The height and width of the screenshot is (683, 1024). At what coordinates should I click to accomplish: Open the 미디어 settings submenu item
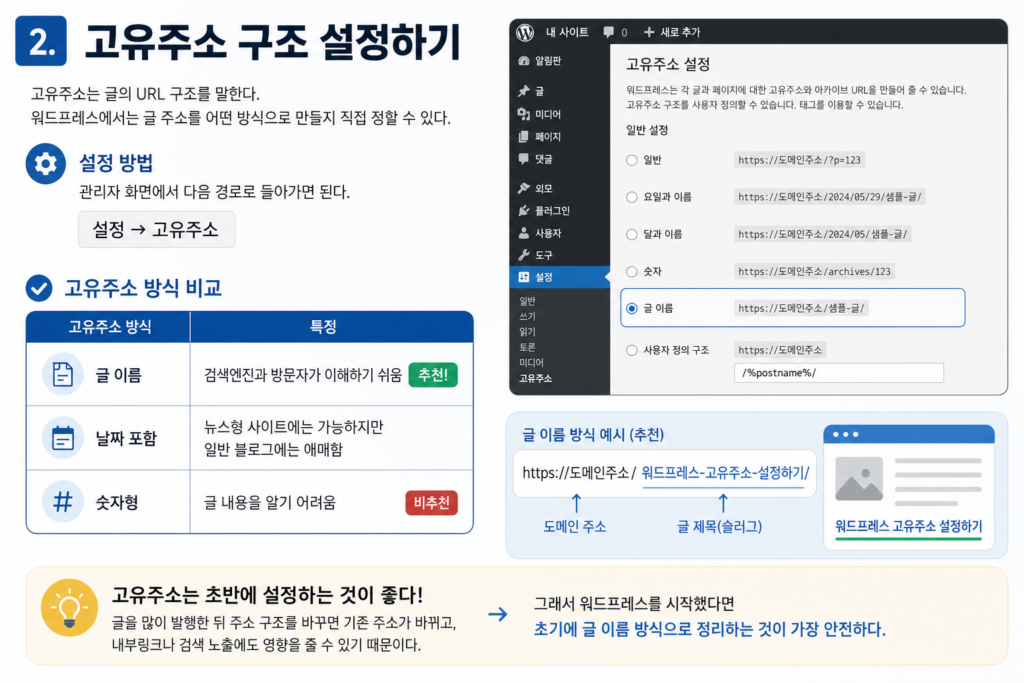coord(531,362)
